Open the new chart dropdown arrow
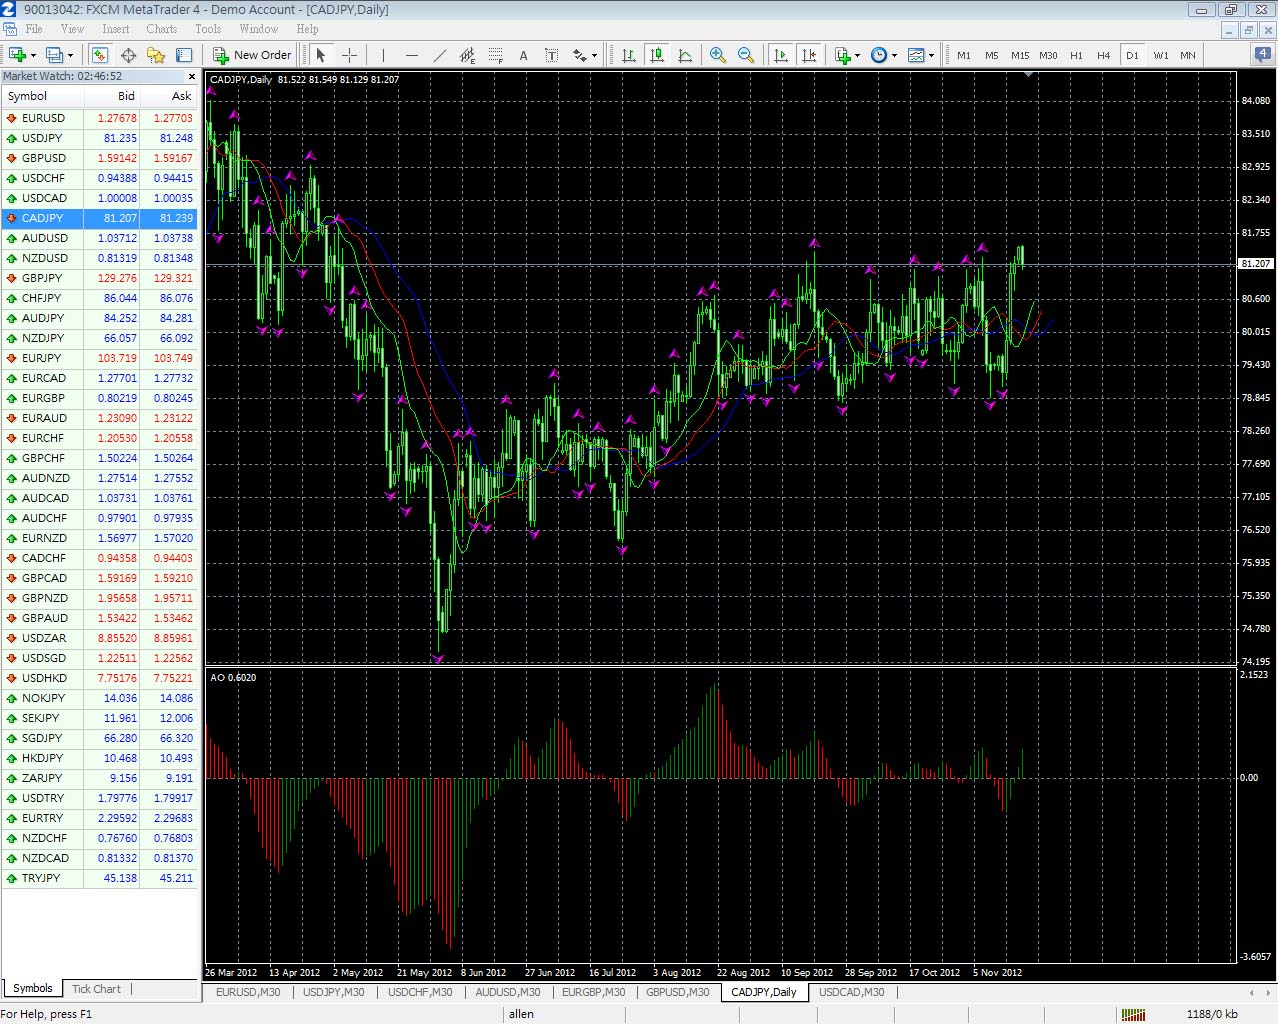This screenshot has width=1278, height=1024. 33,55
